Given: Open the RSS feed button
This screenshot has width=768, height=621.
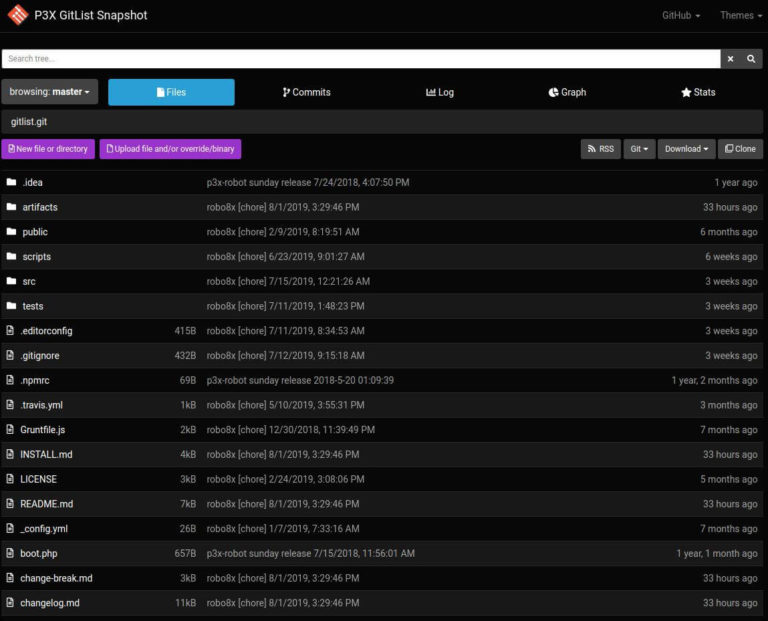Looking at the screenshot, I should (x=600, y=149).
